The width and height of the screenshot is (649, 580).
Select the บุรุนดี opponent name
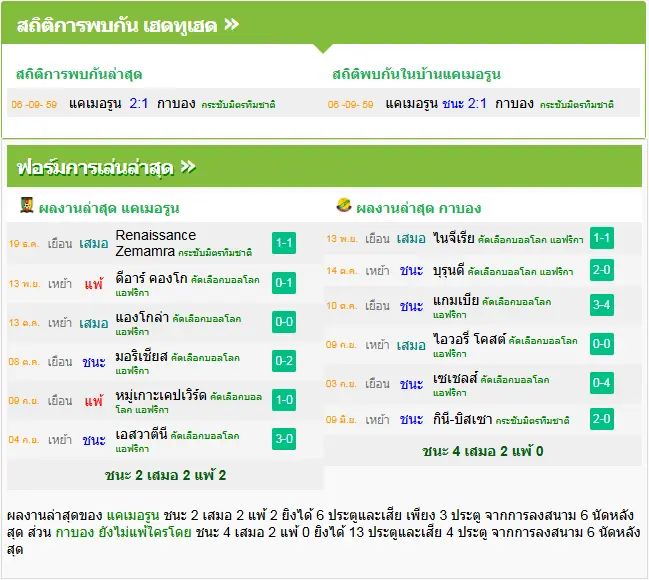(x=449, y=270)
